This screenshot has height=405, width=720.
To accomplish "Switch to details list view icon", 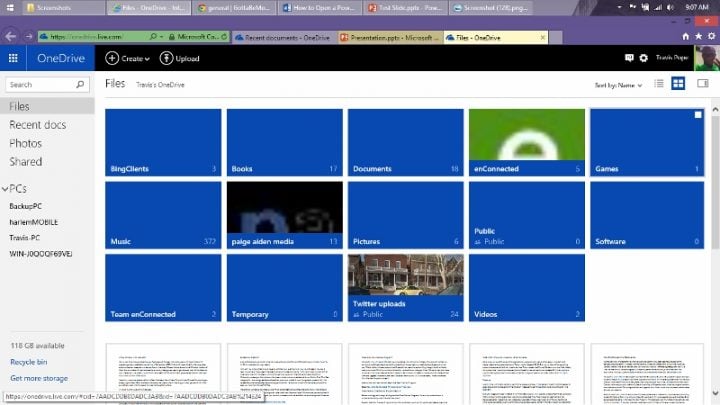I will [659, 84].
